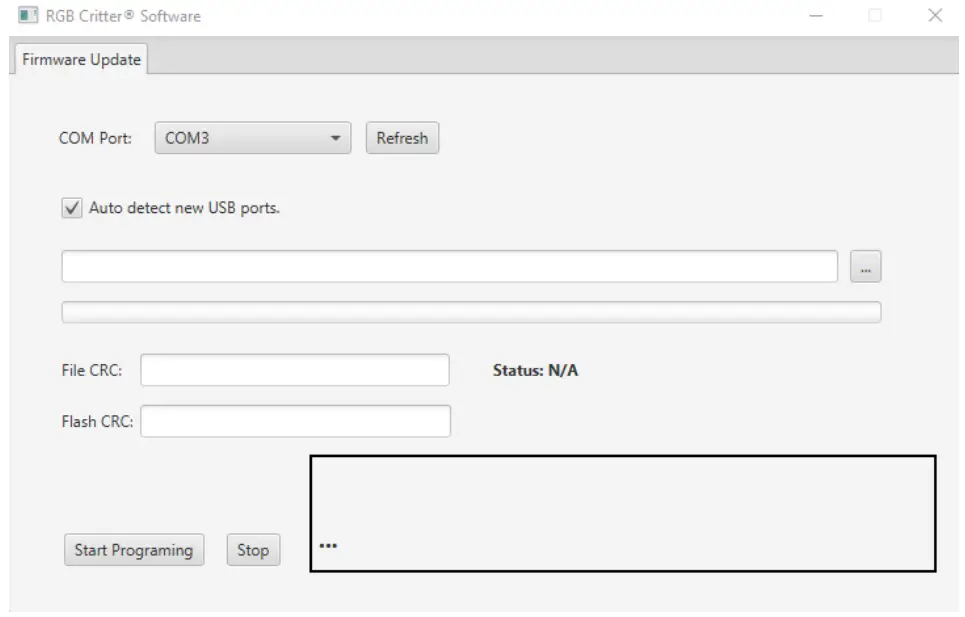Focus the Flash CRC field
The image size is (965, 617).
pyautogui.click(x=295, y=421)
